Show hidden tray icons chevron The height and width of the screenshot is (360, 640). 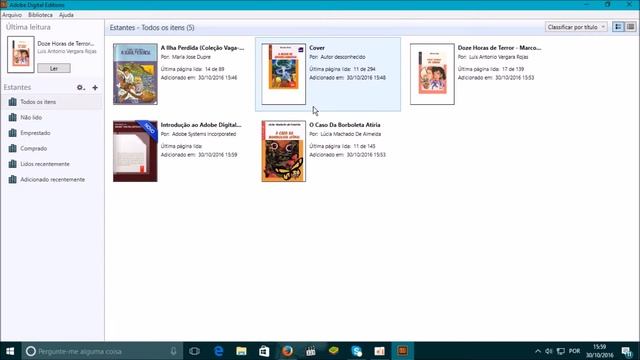[x=538, y=351]
